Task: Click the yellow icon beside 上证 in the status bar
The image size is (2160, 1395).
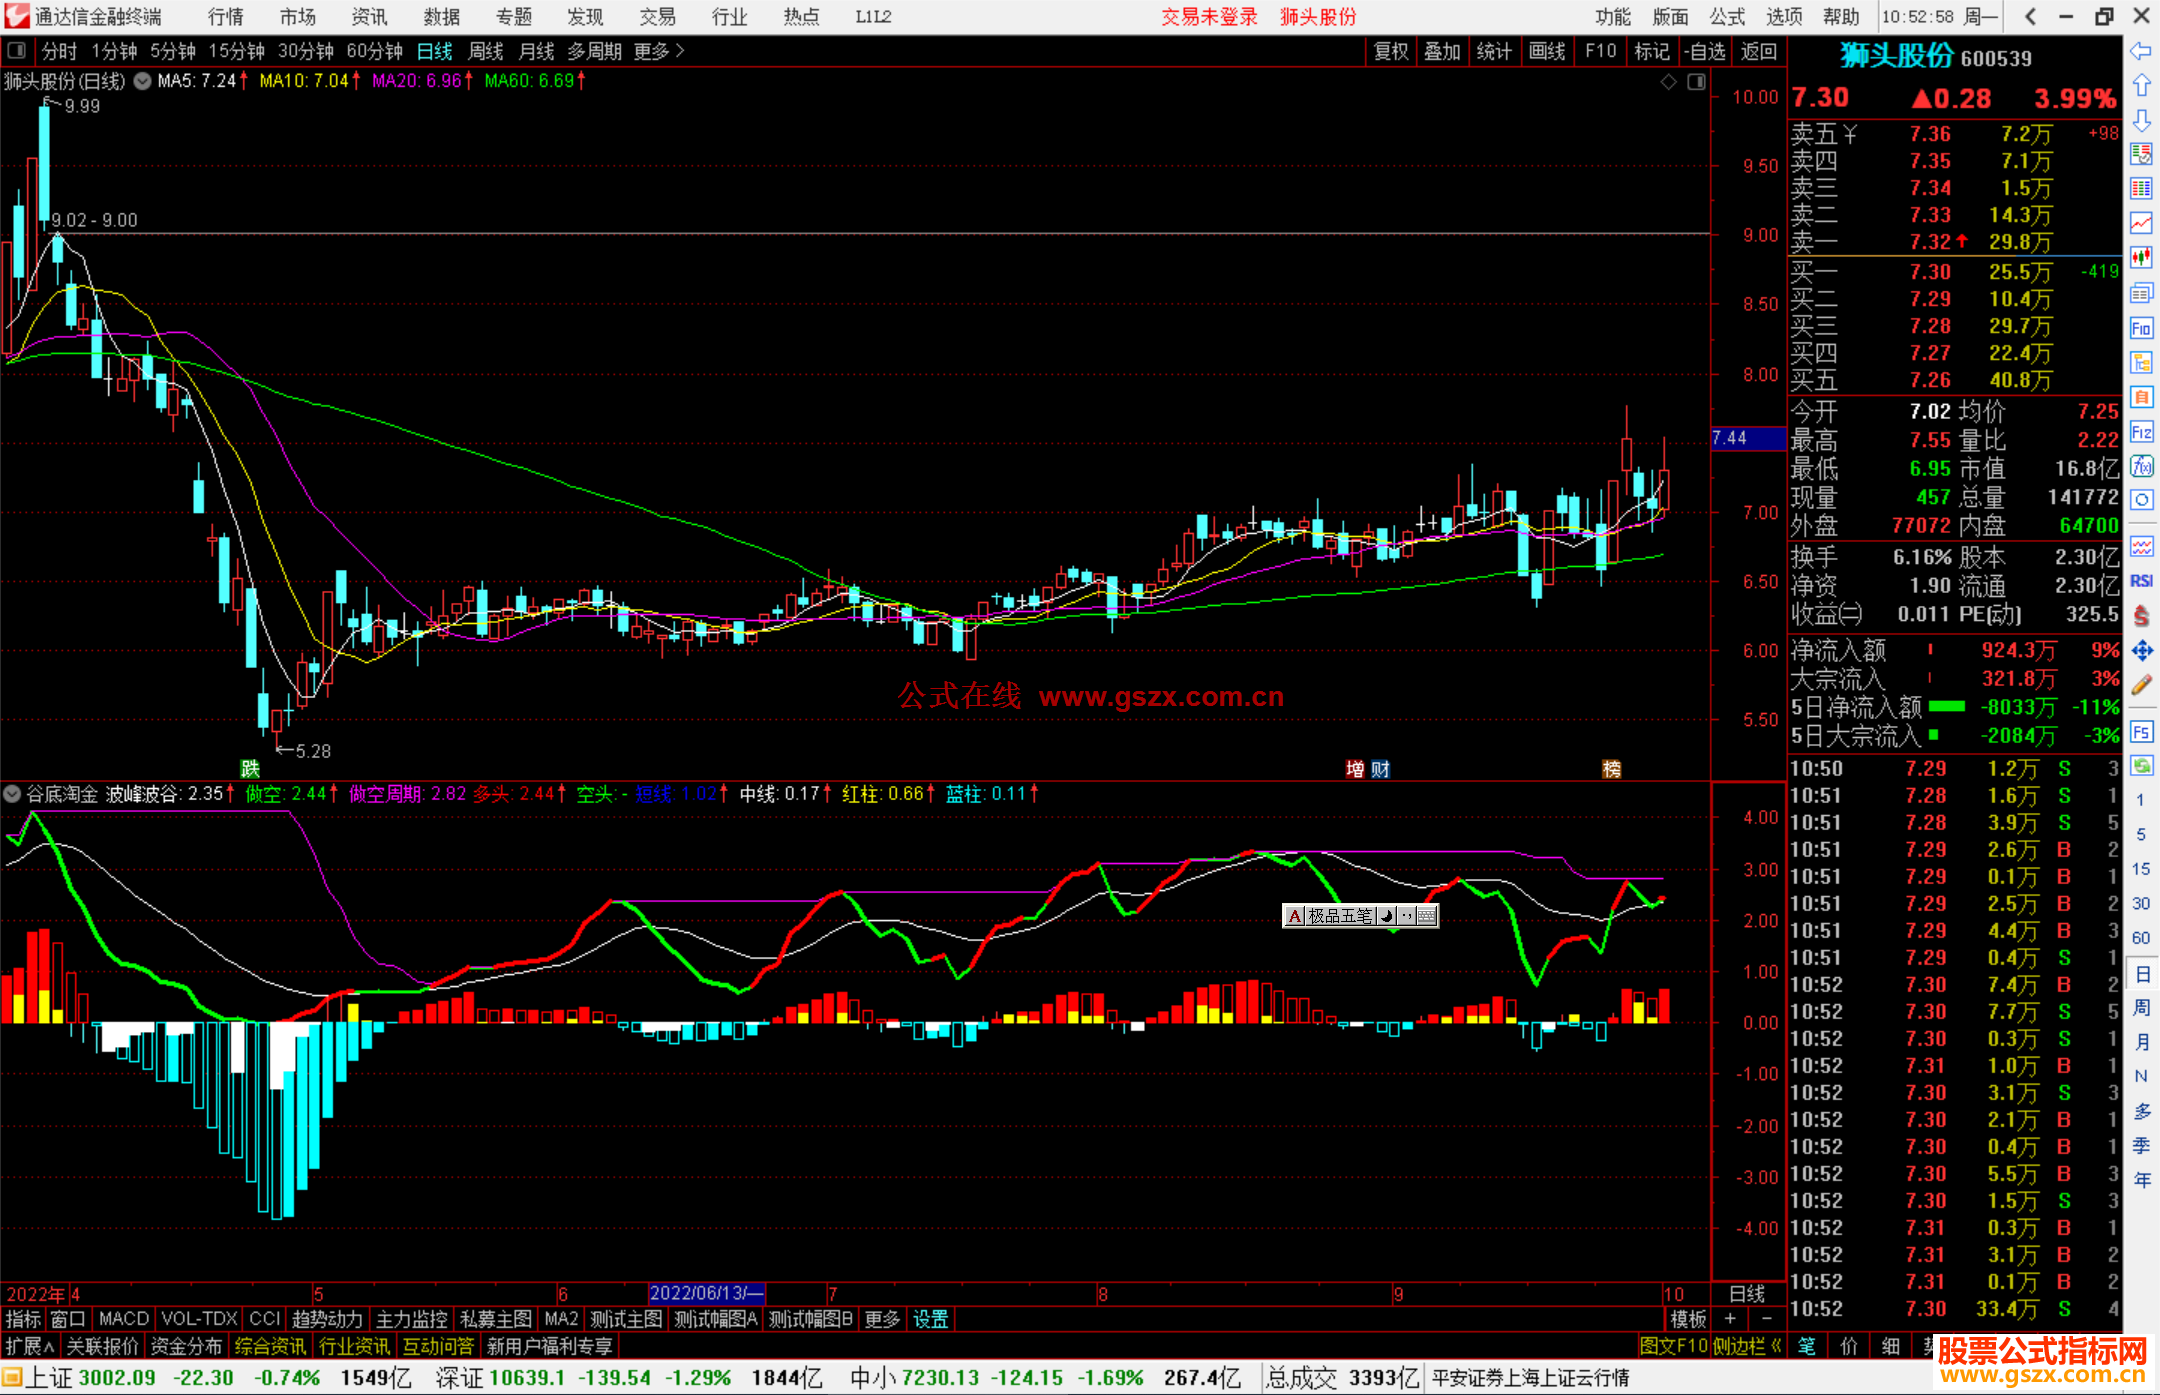Action: point(12,1377)
